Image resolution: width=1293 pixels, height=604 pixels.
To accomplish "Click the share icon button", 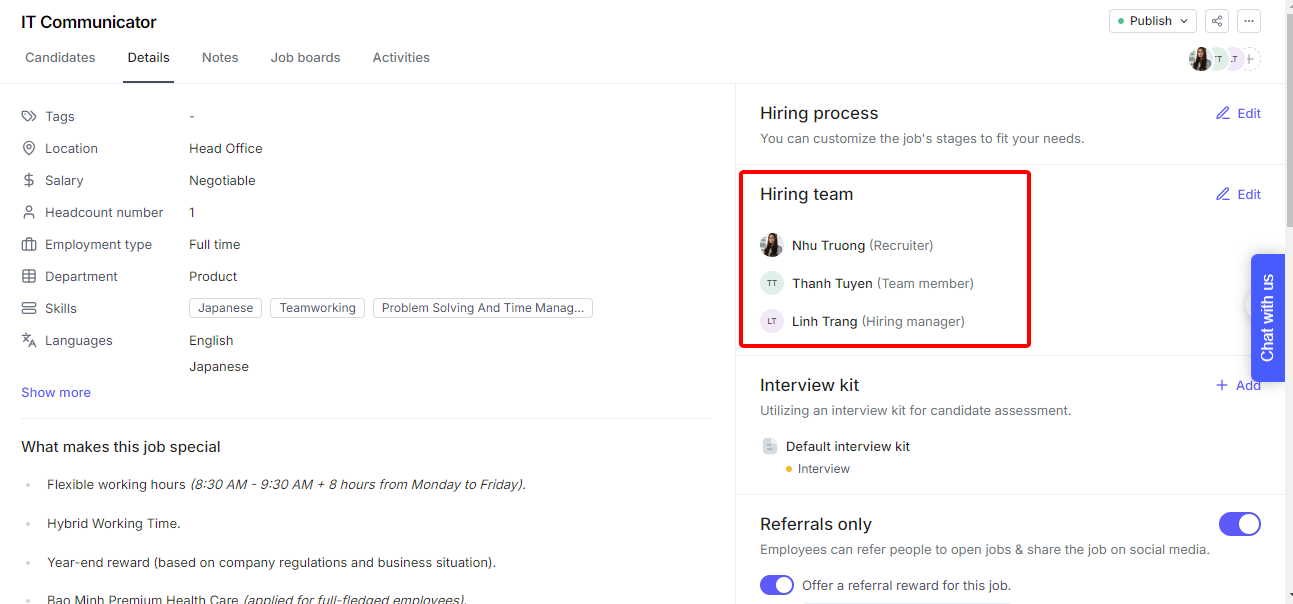I will (x=1217, y=21).
